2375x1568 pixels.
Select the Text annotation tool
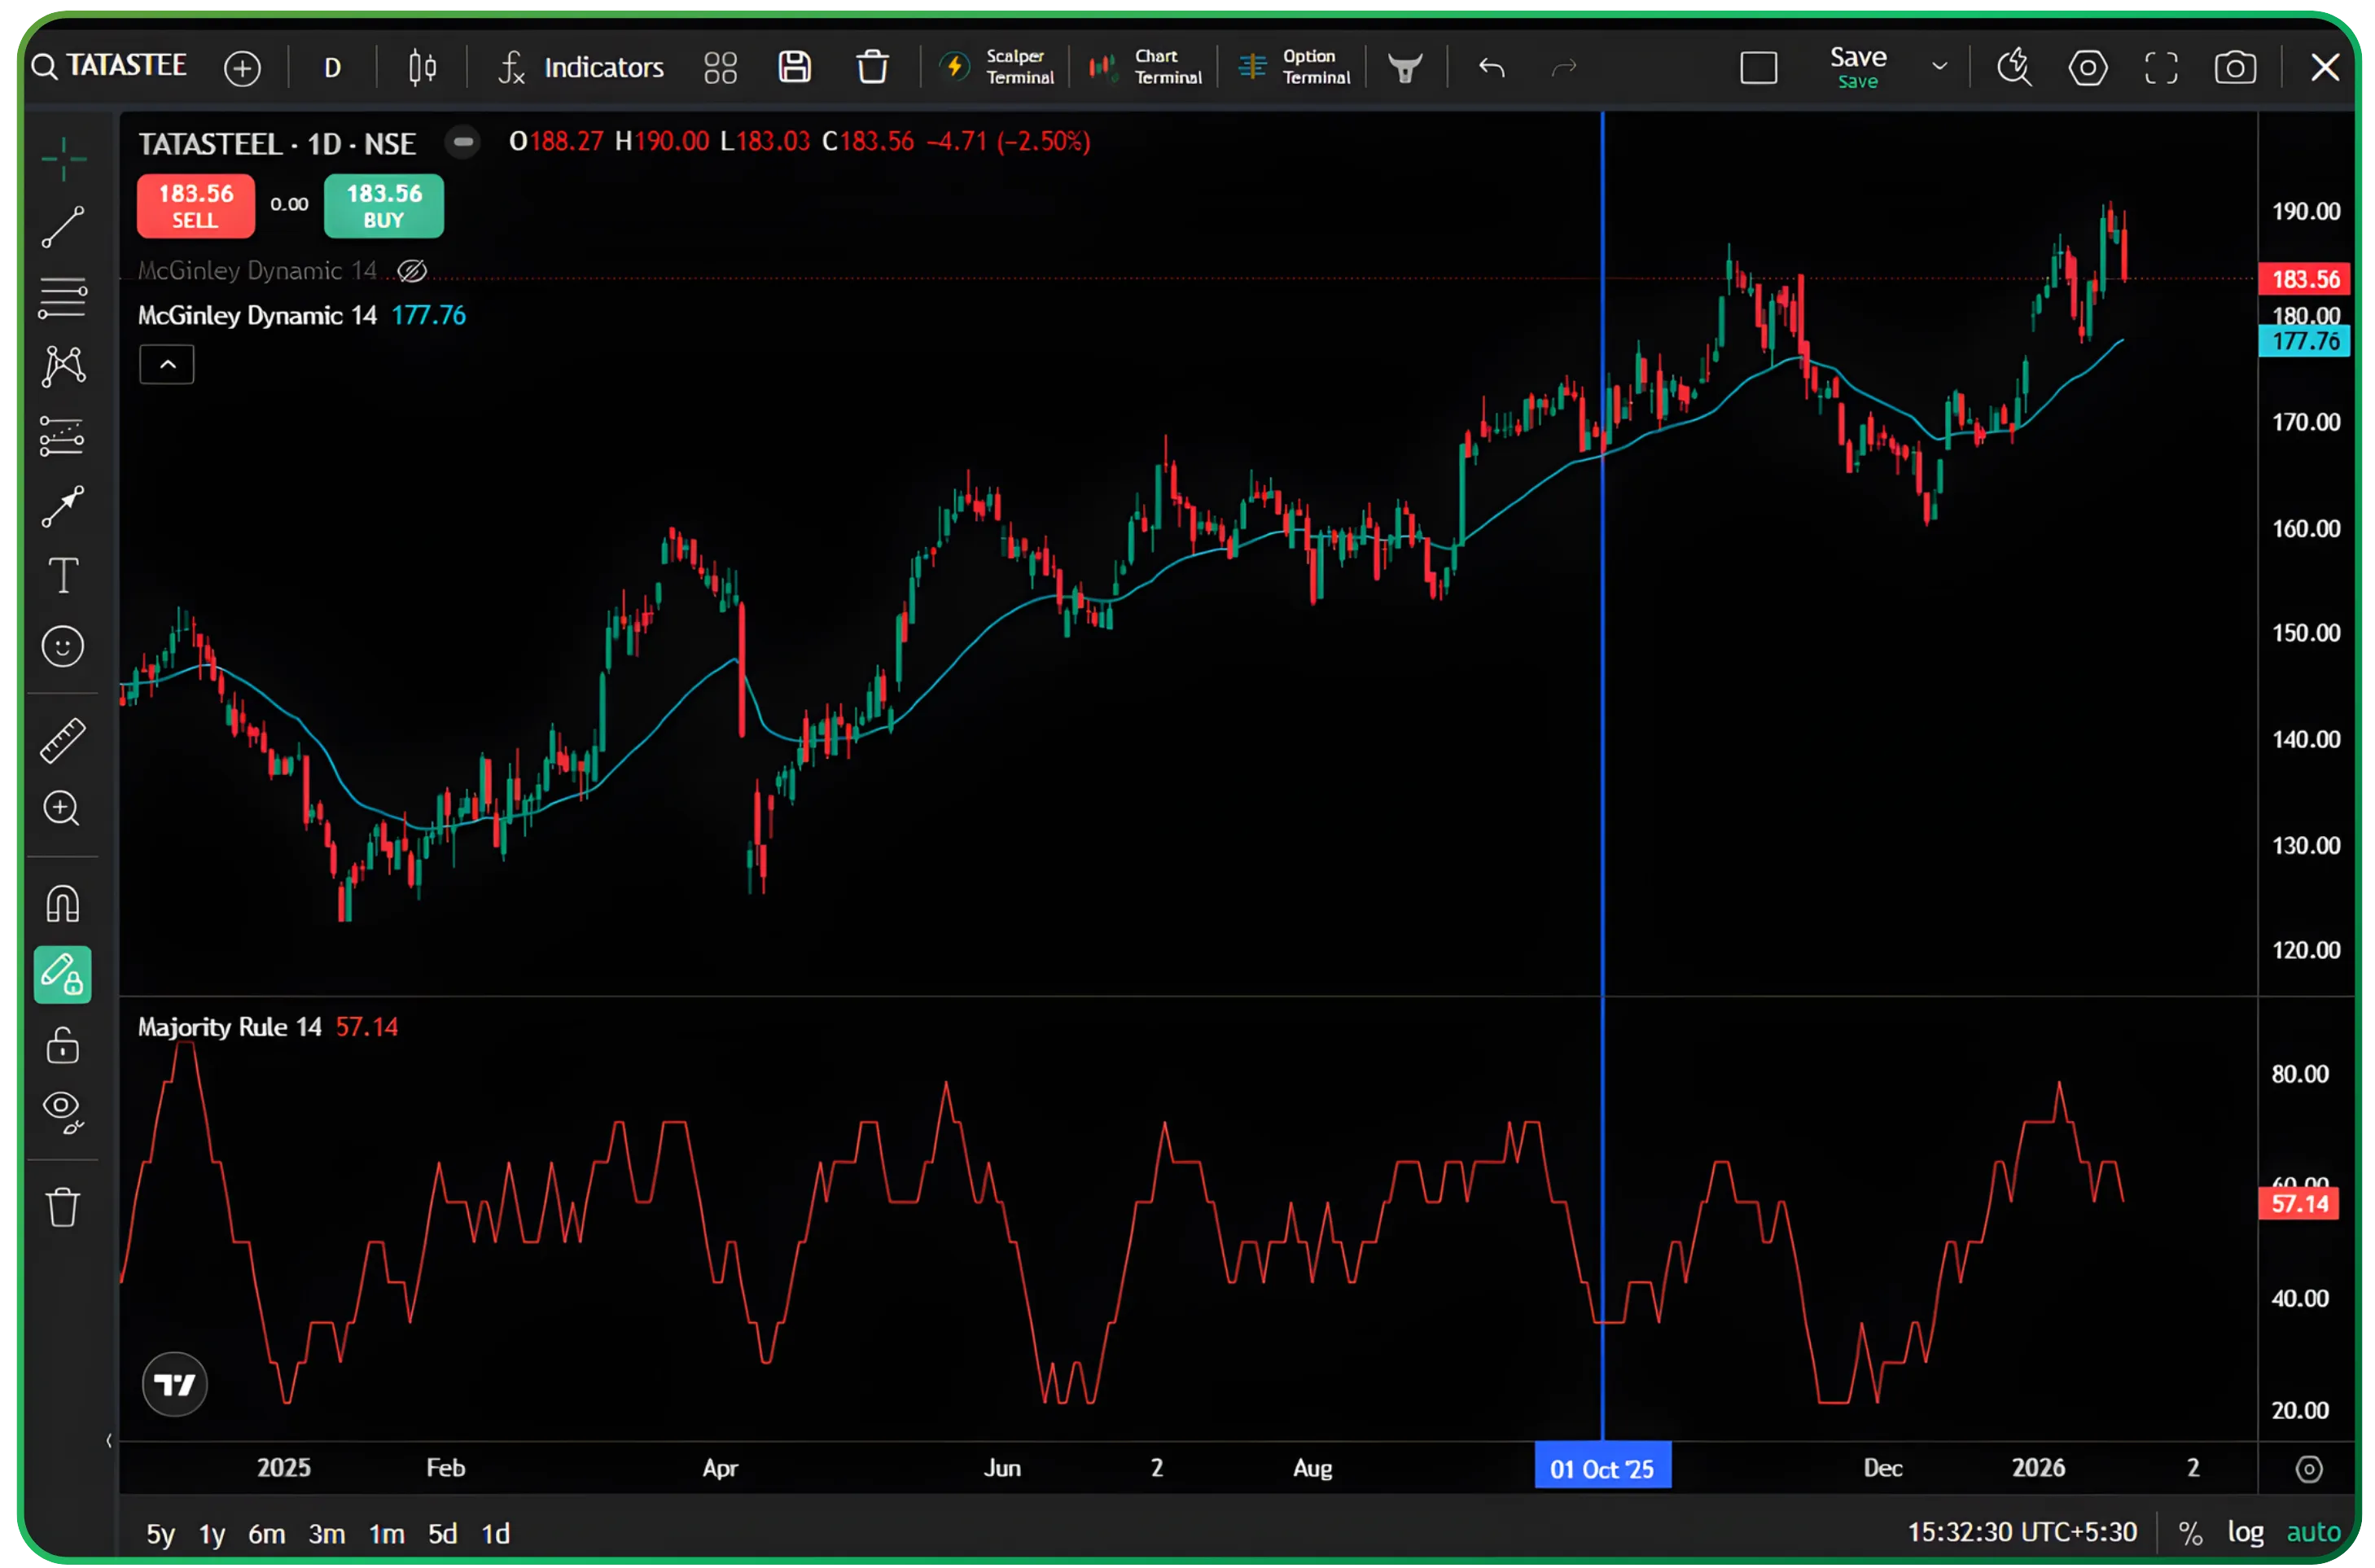coord(63,576)
